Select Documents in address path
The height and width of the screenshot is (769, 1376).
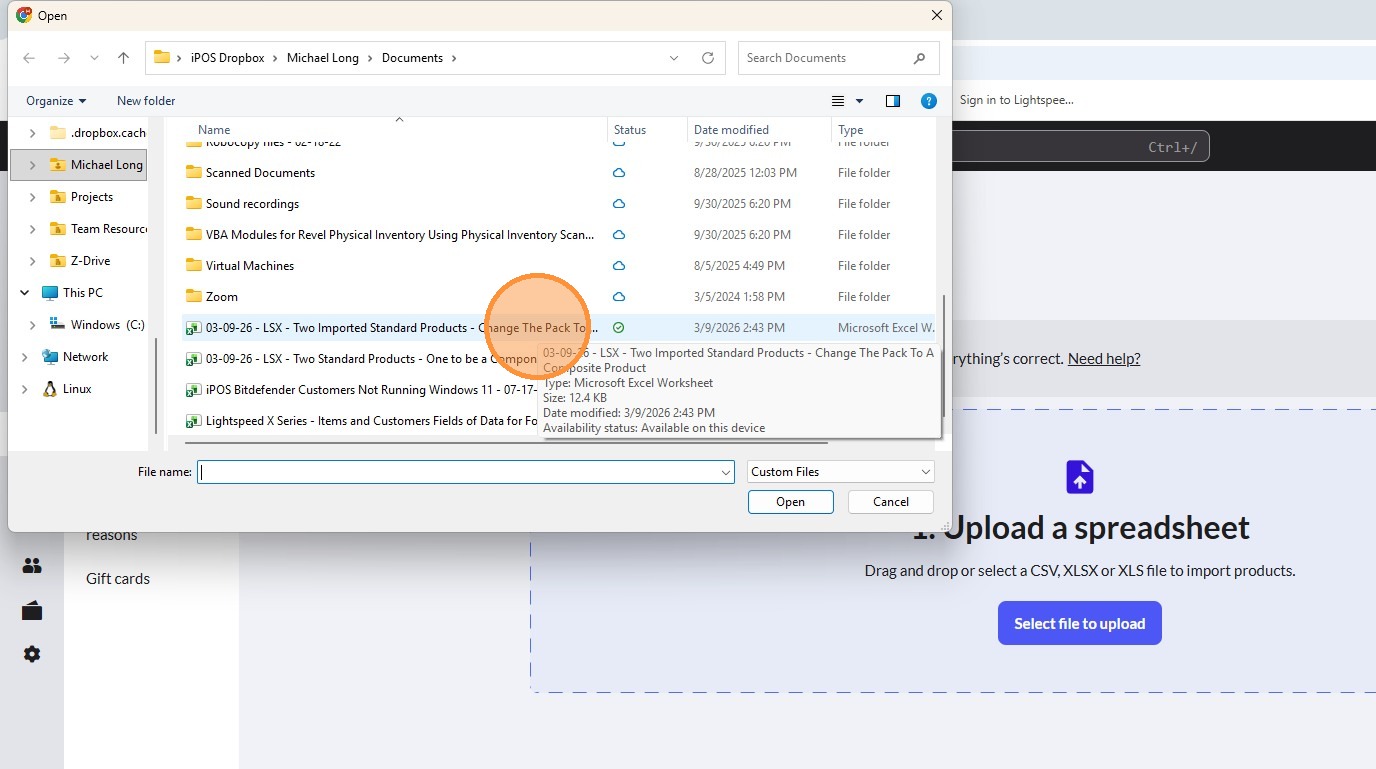pos(412,58)
